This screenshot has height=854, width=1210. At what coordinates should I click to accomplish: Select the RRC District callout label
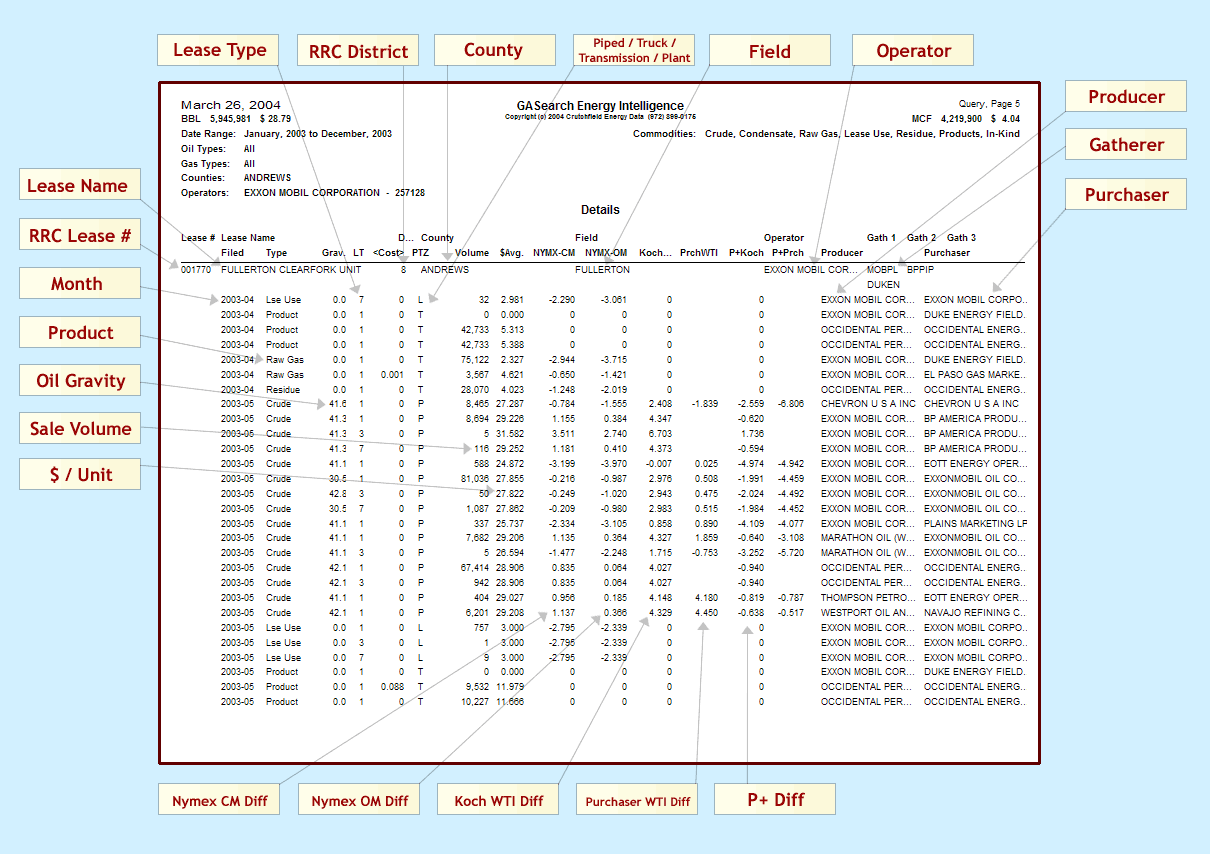(356, 51)
